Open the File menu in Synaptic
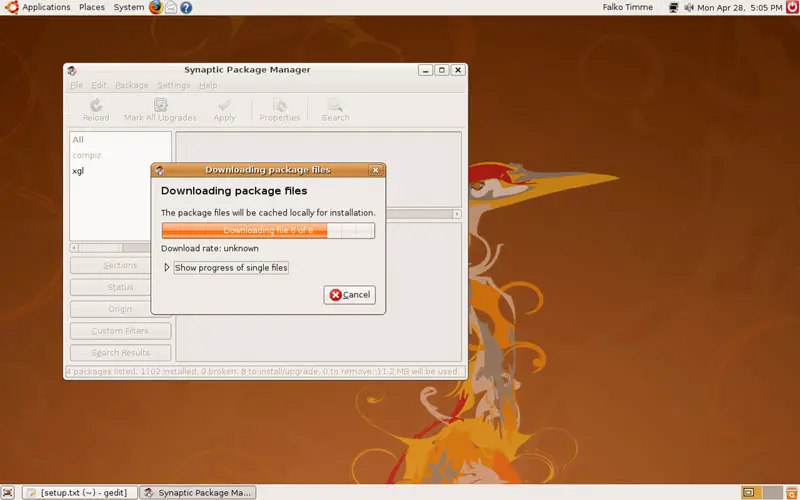 [76, 85]
